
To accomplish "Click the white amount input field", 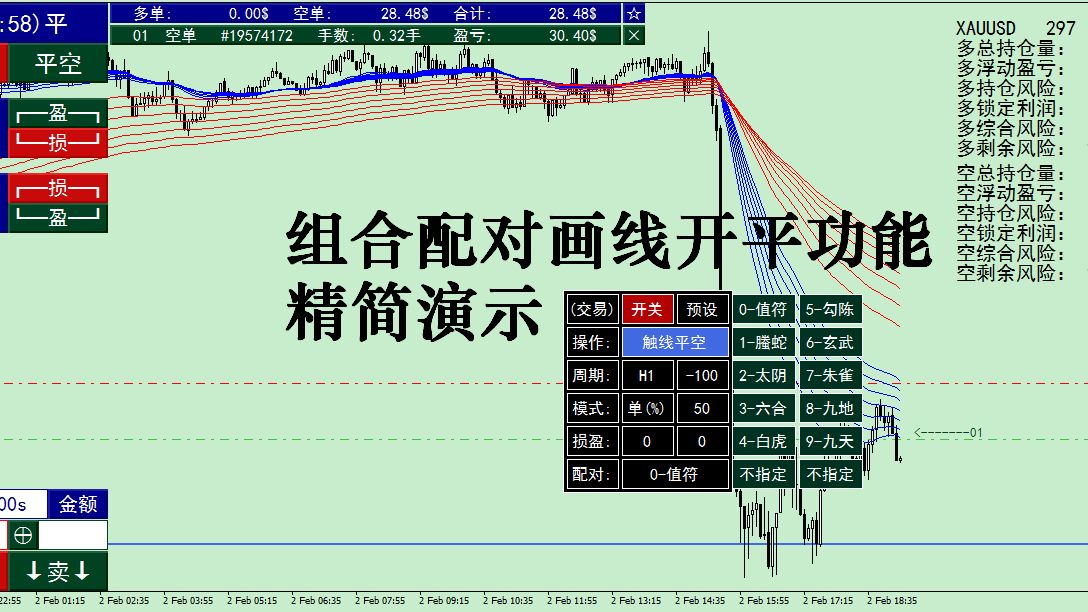I will click(72, 536).
